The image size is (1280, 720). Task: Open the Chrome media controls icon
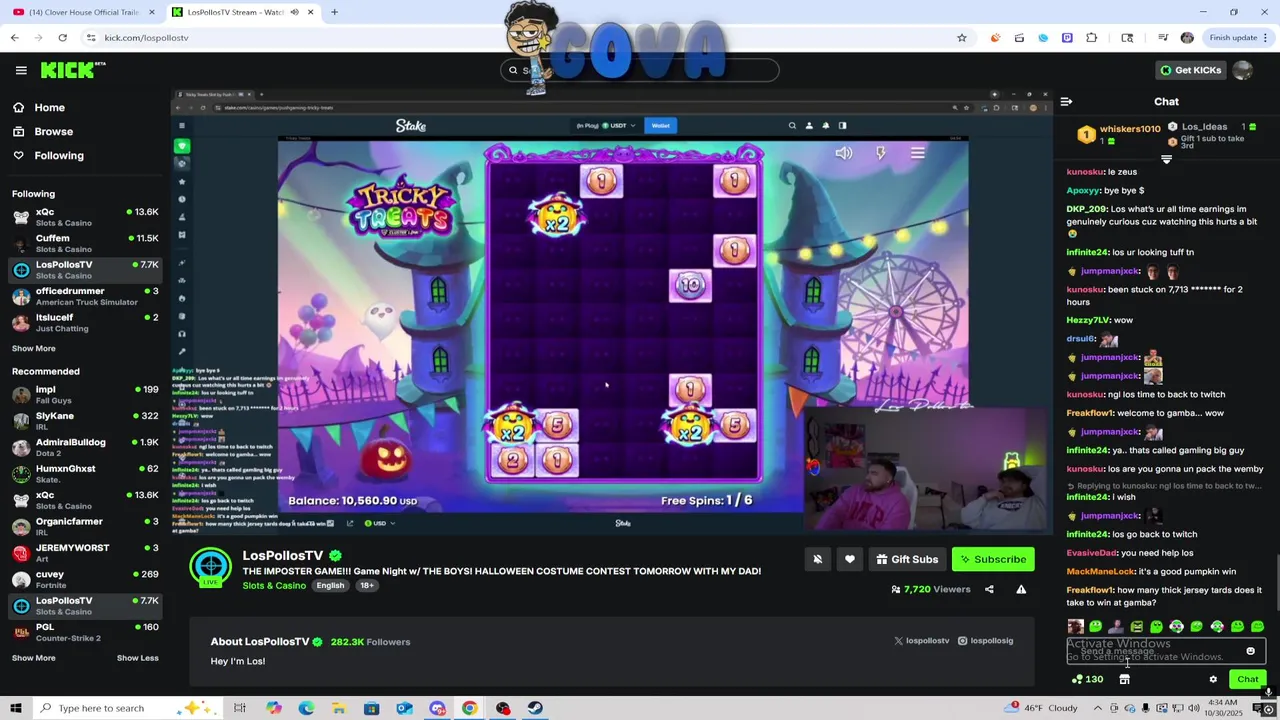click(1163, 38)
